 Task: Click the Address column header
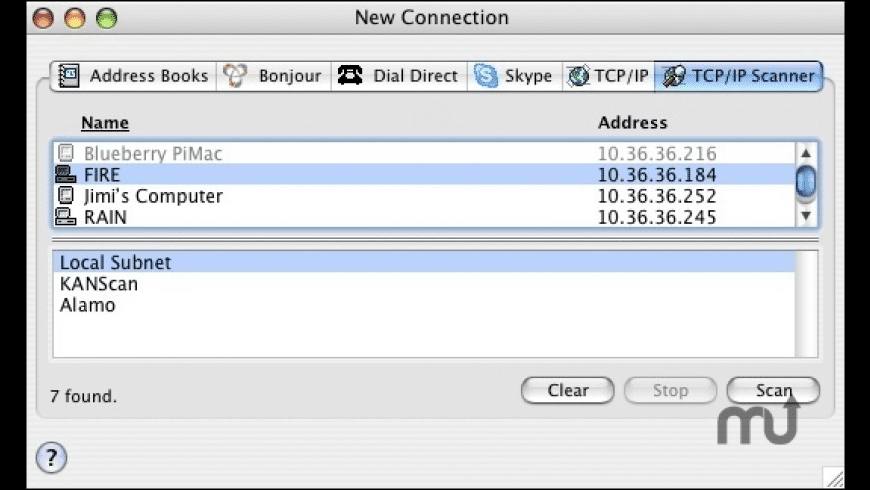click(633, 123)
